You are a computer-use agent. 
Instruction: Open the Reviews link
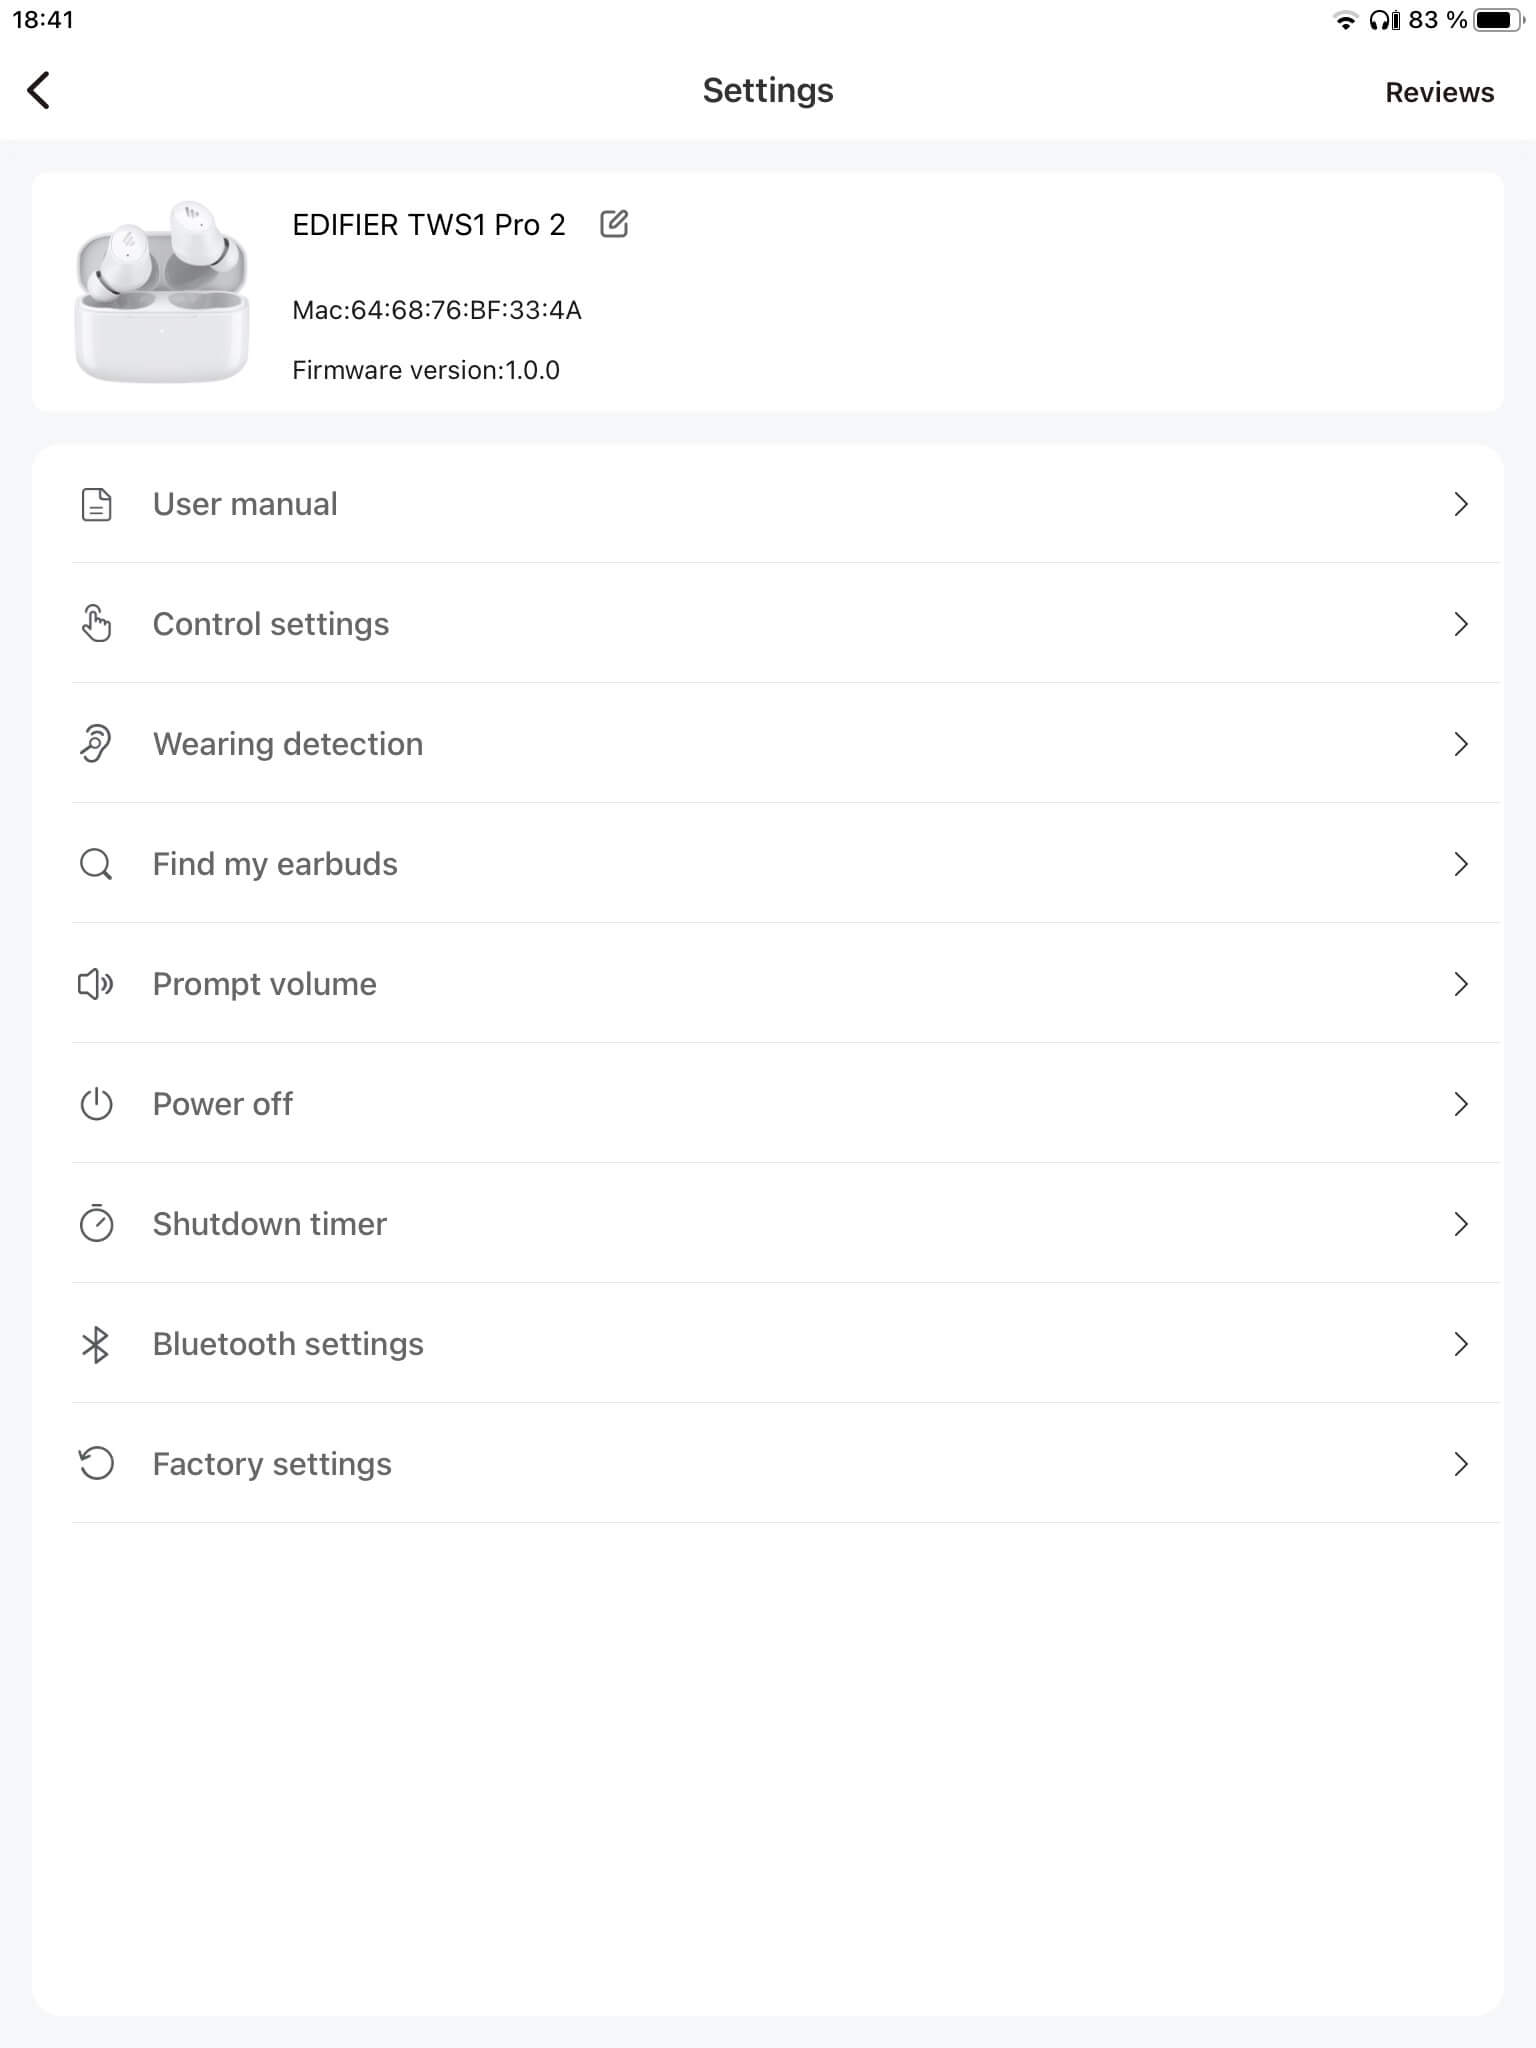[1439, 92]
